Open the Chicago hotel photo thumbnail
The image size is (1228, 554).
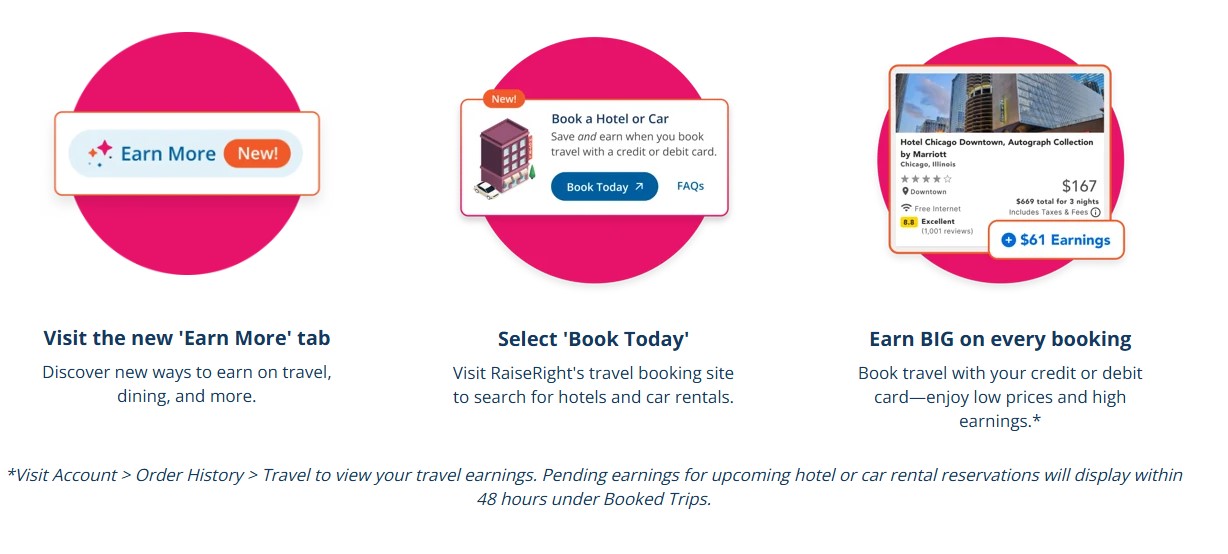[x=999, y=103]
